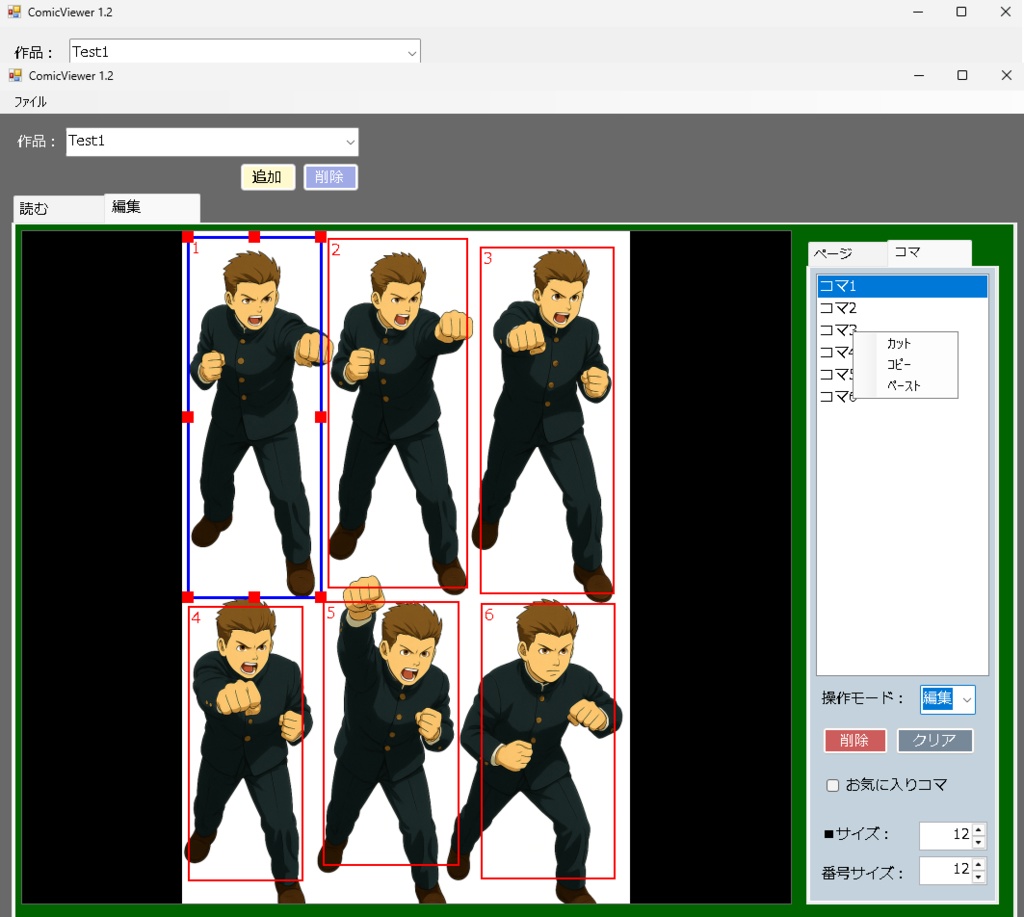Image resolution: width=1024 pixels, height=917 pixels.
Task: Click the ComicViewer icon on the back window
Action: coord(13,11)
